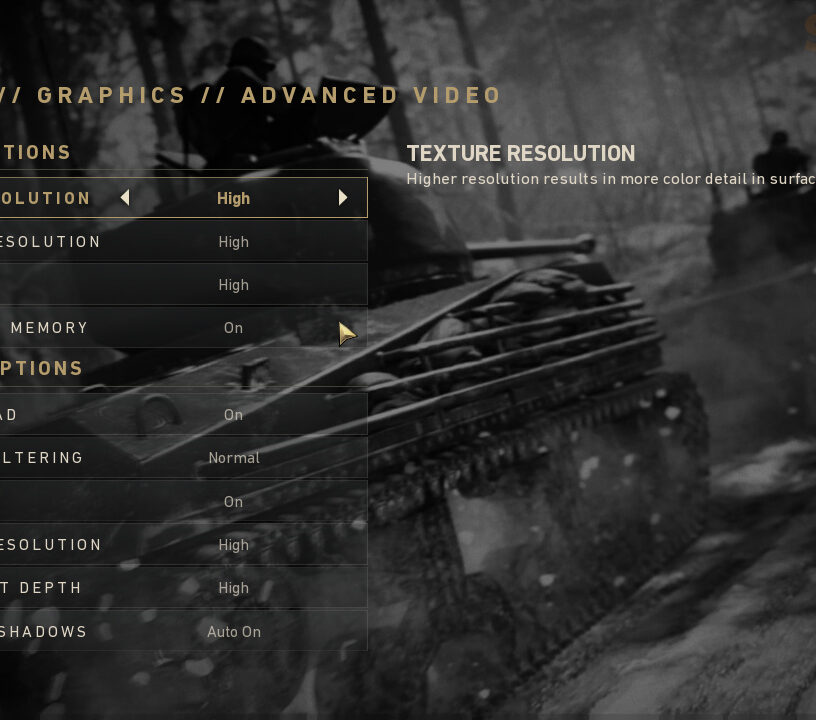
Task: Click the Advanced Video breadcrumb heading
Action: coord(371,95)
